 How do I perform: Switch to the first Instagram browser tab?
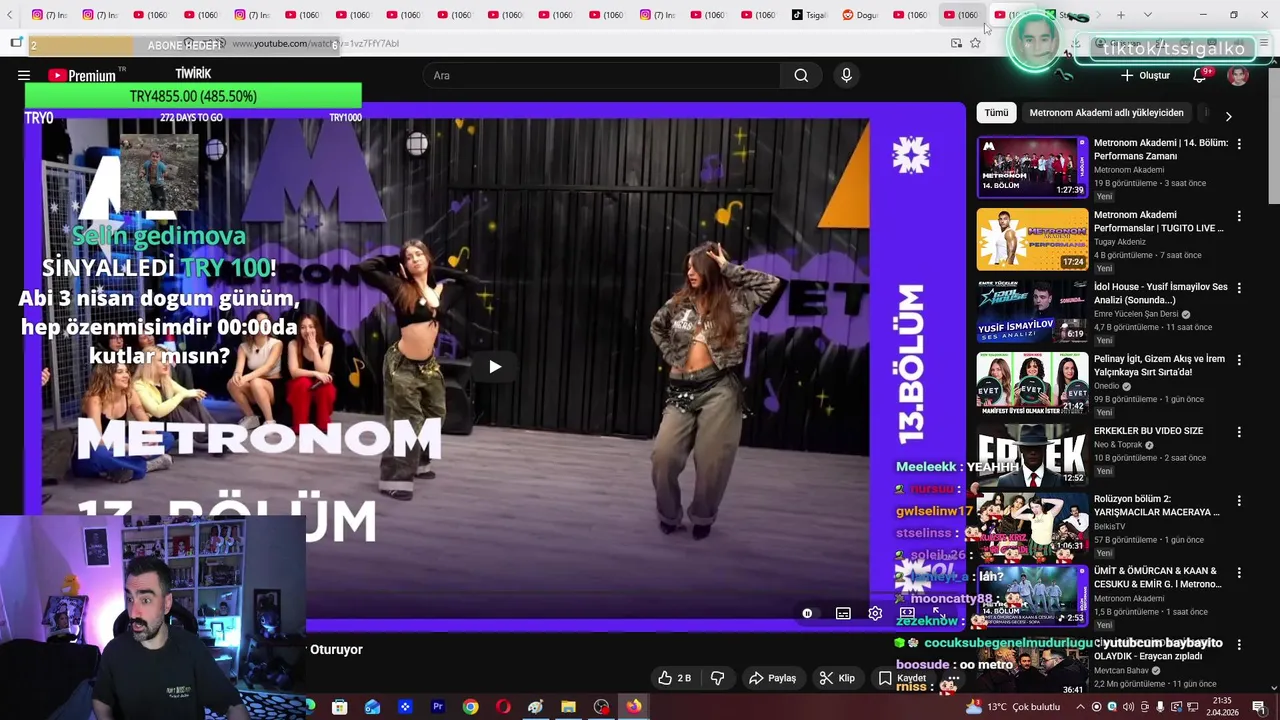49,15
